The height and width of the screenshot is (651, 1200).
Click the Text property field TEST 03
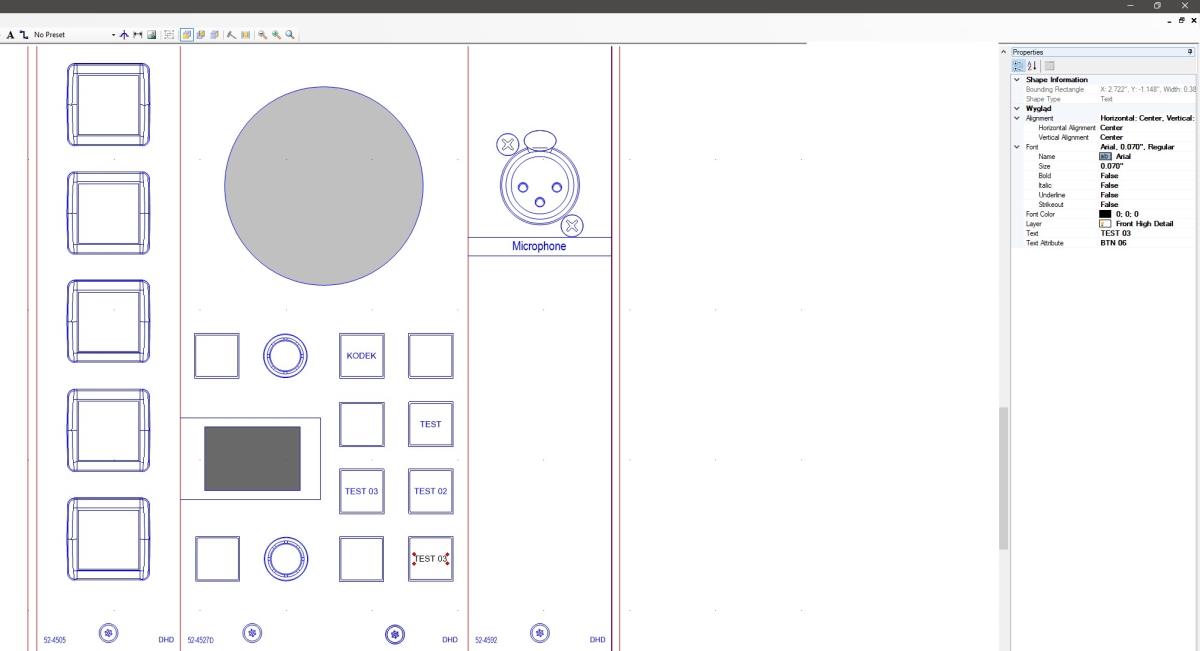point(1115,233)
